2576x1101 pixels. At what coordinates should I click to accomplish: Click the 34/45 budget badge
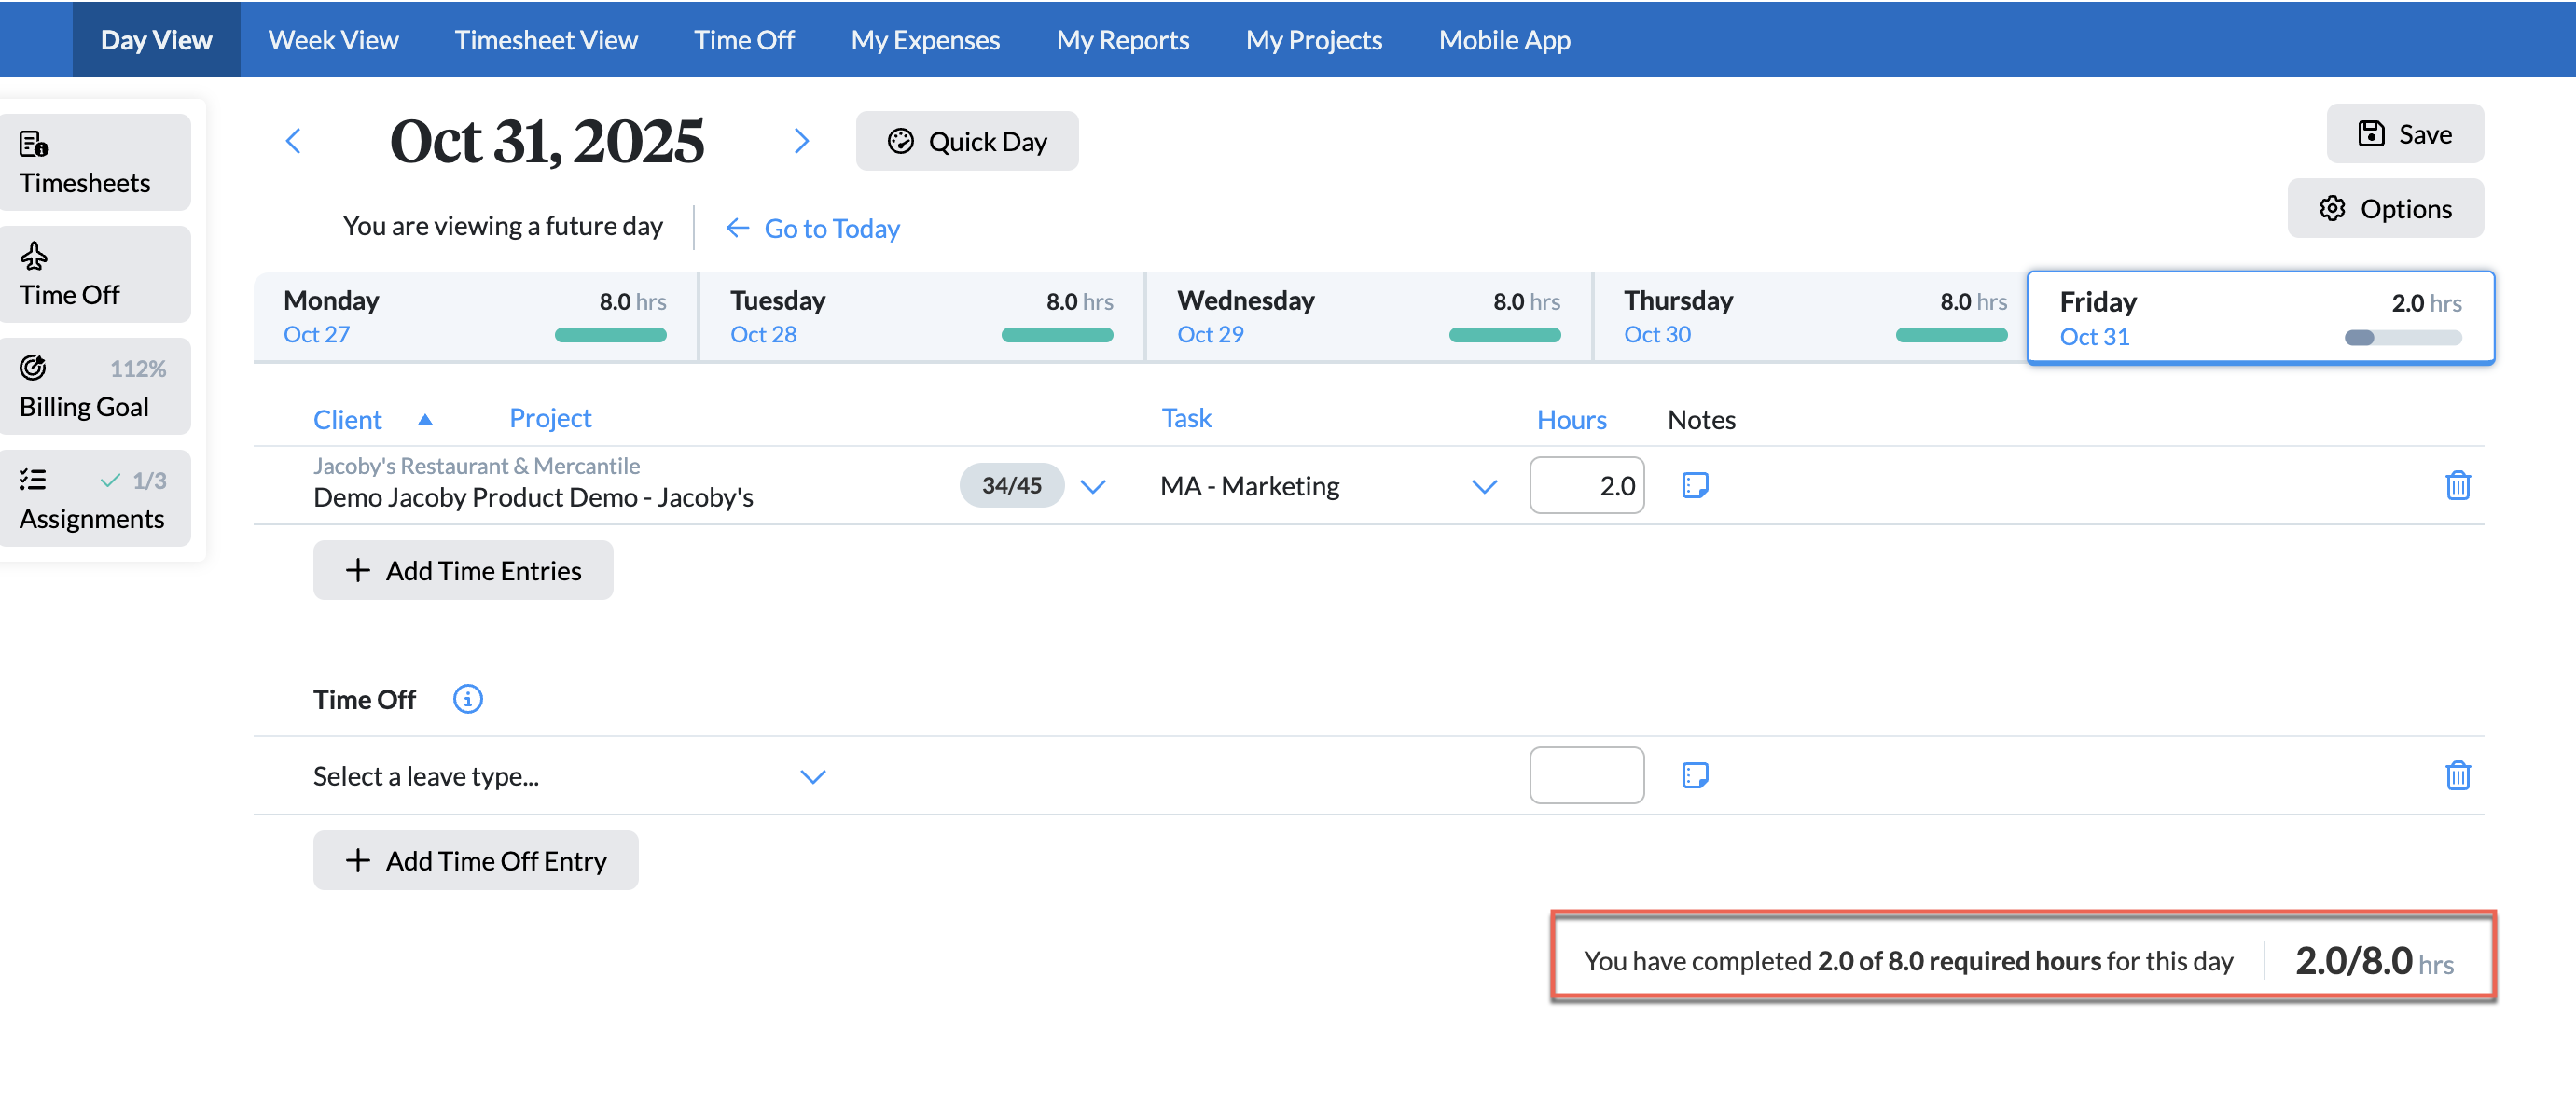[1011, 486]
